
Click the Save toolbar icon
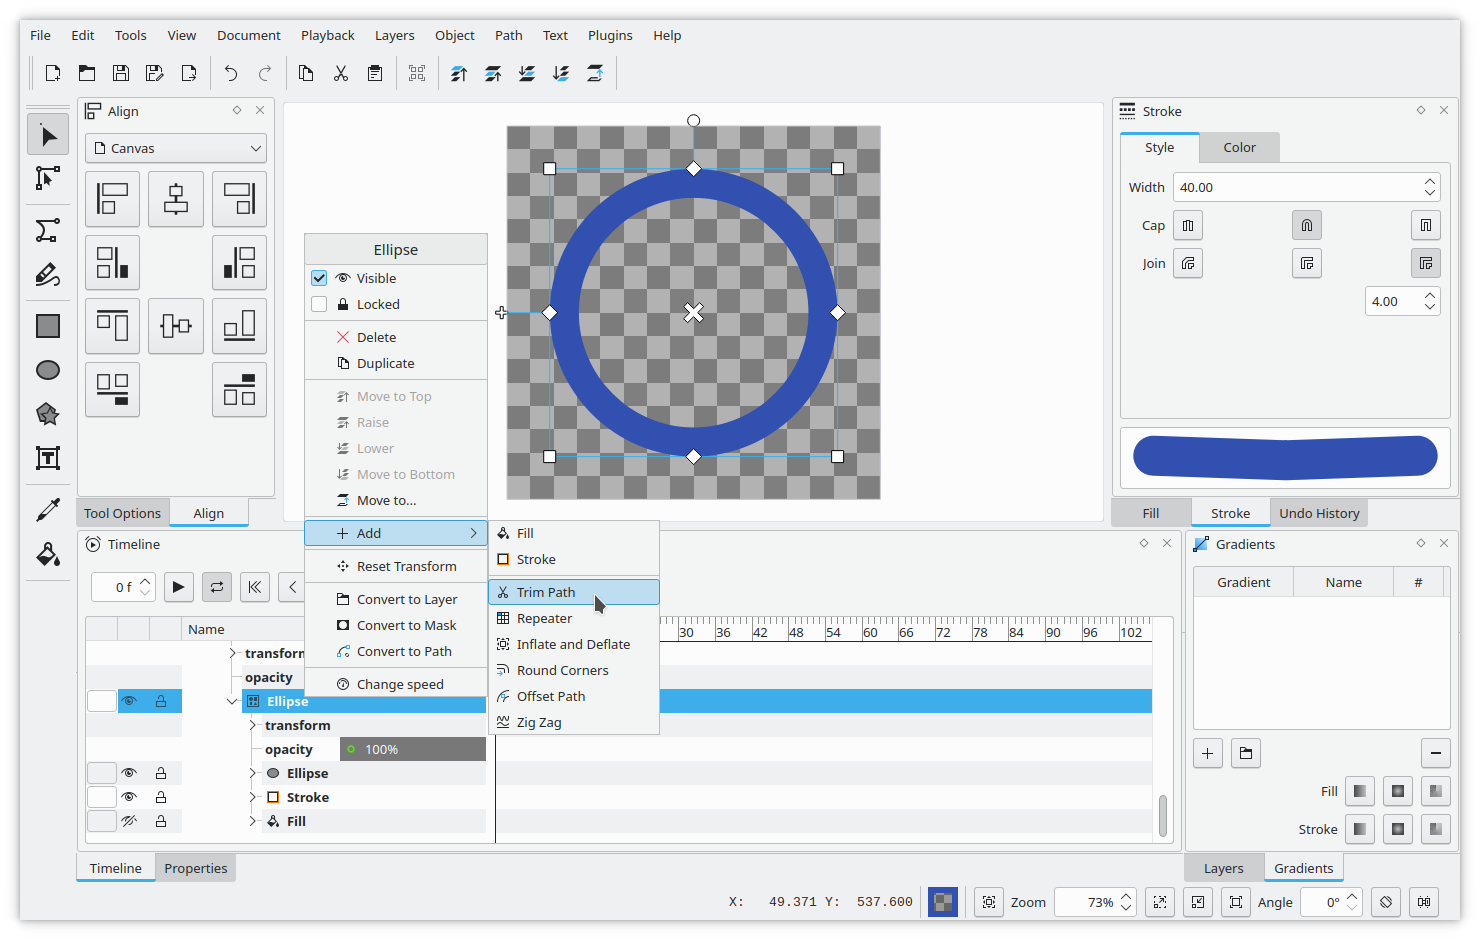[x=121, y=73]
